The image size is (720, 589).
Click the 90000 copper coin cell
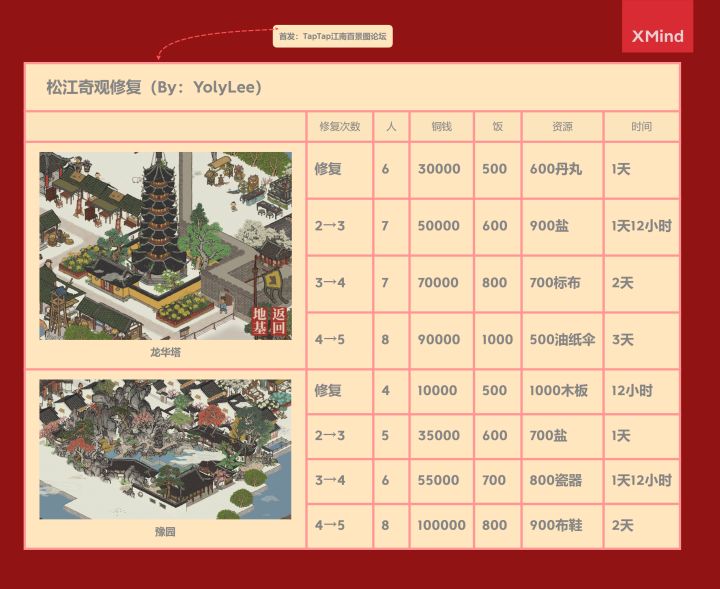click(442, 340)
